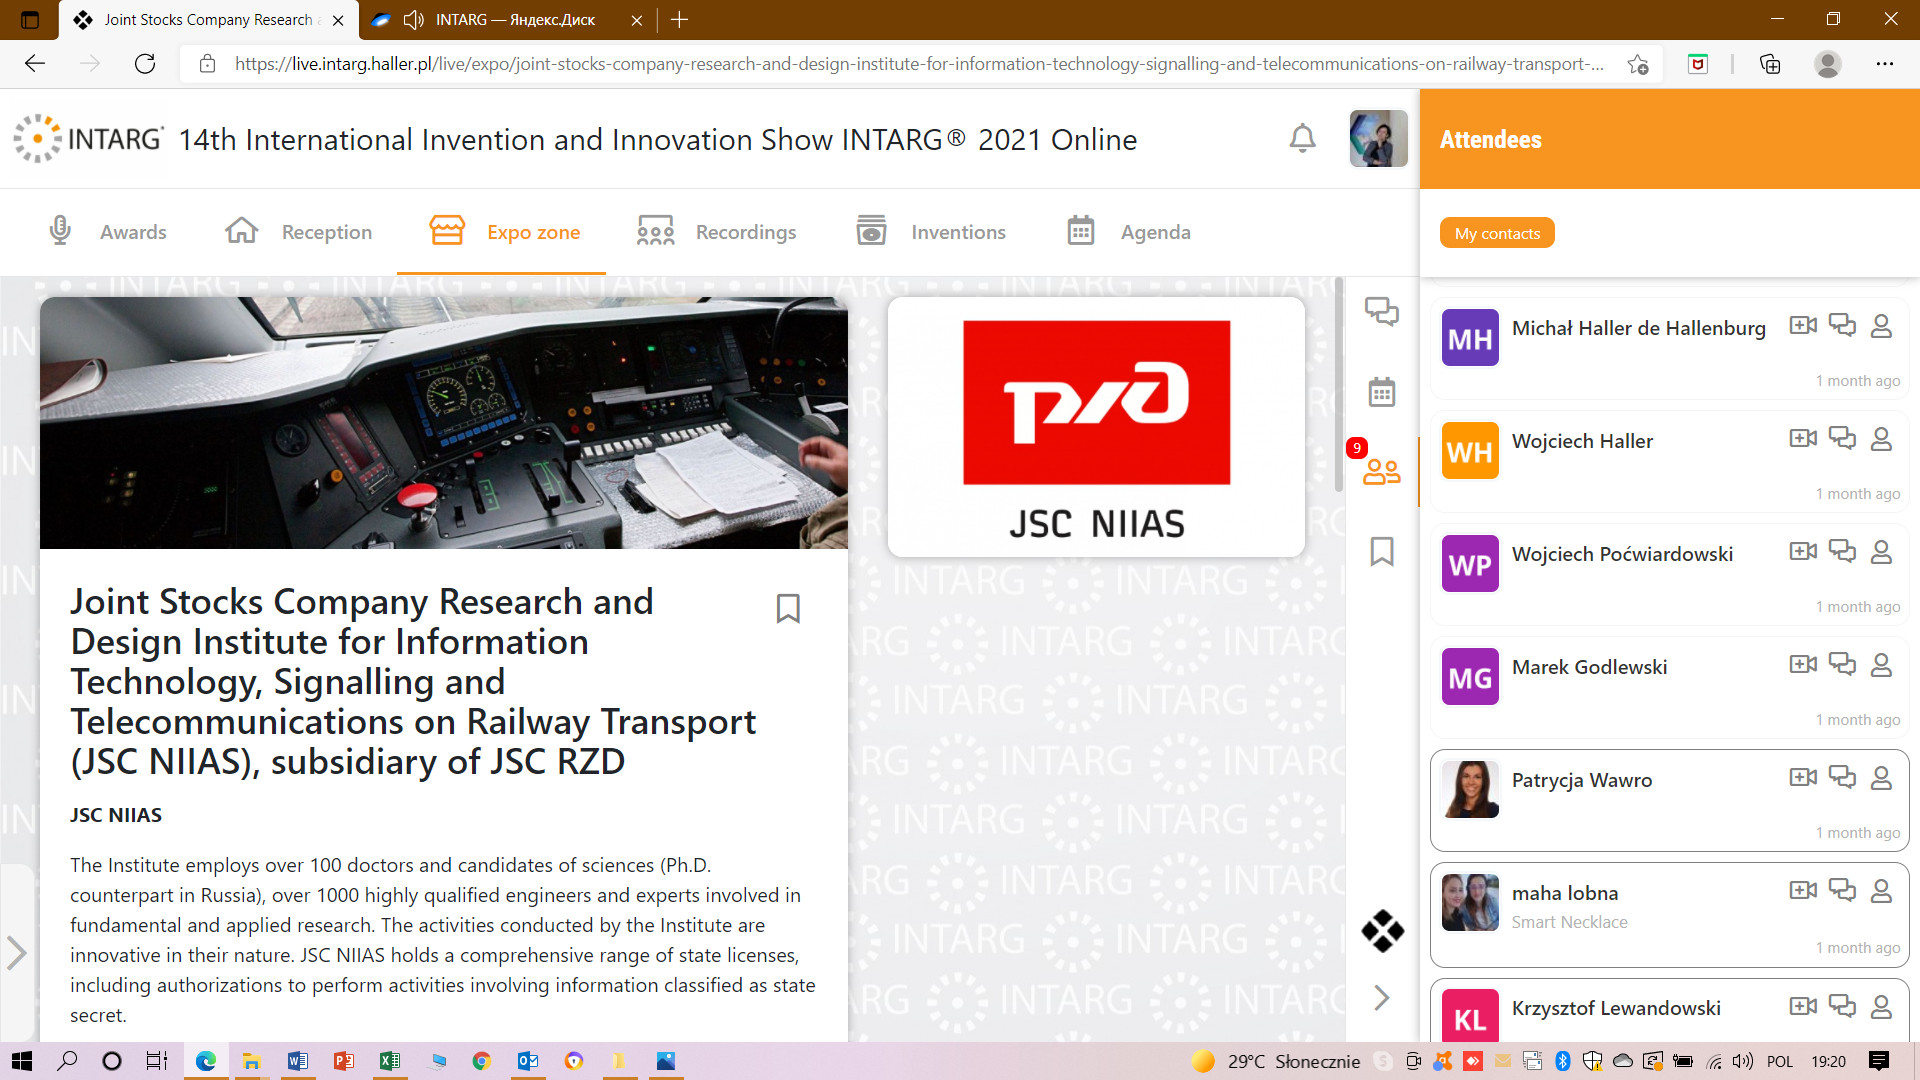The height and width of the screenshot is (1080, 1920).
Task: Click the MH avatar of Michał Haller
Action: click(1470, 338)
